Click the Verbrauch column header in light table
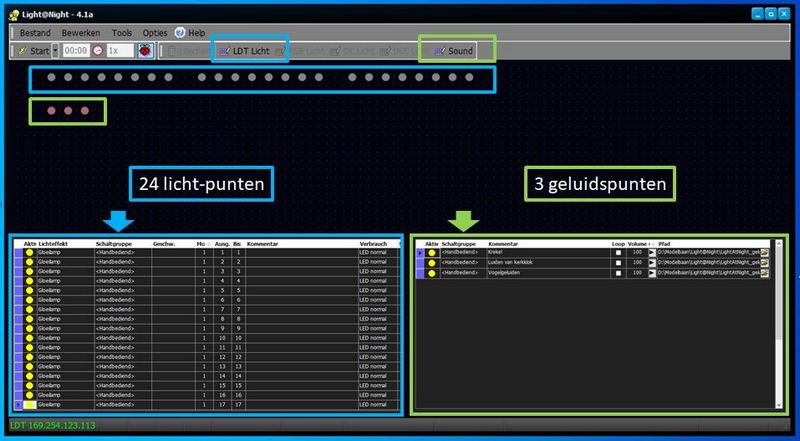This screenshot has width=800, height=441. point(378,244)
